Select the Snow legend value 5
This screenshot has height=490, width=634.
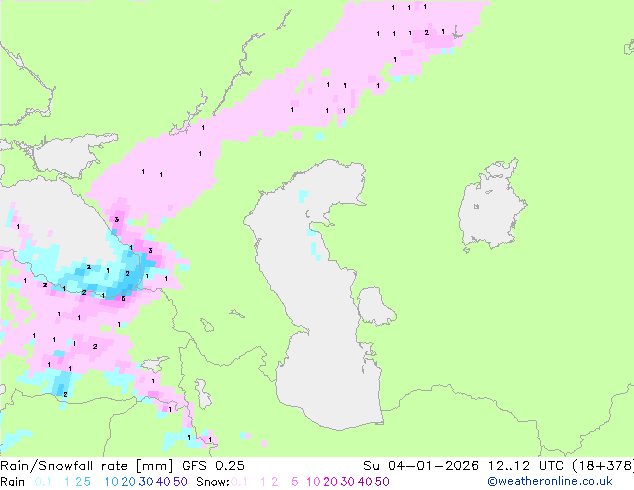[295, 482]
